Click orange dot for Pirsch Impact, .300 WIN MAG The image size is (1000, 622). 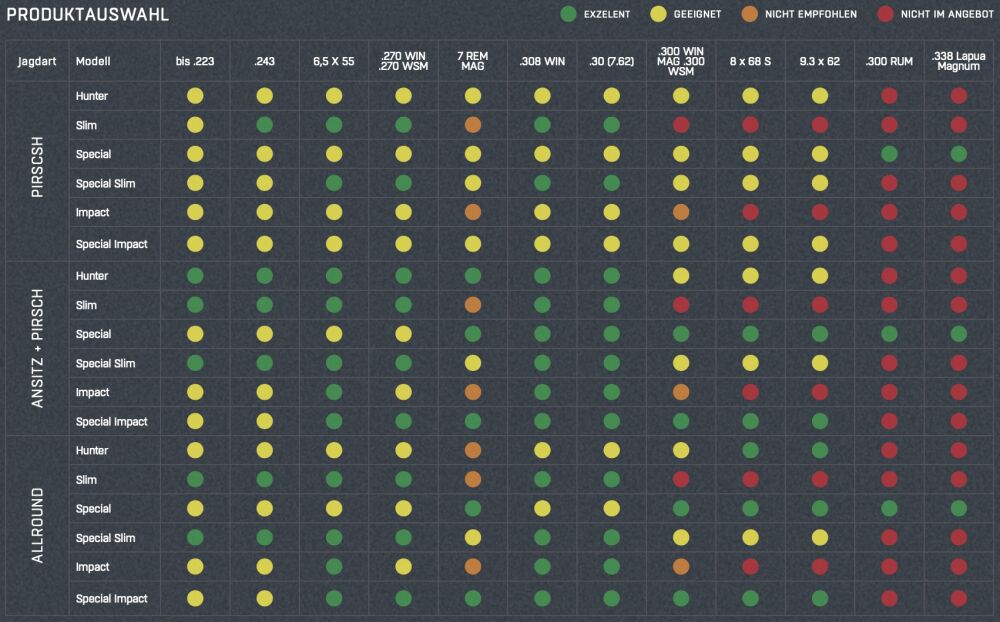click(x=681, y=212)
